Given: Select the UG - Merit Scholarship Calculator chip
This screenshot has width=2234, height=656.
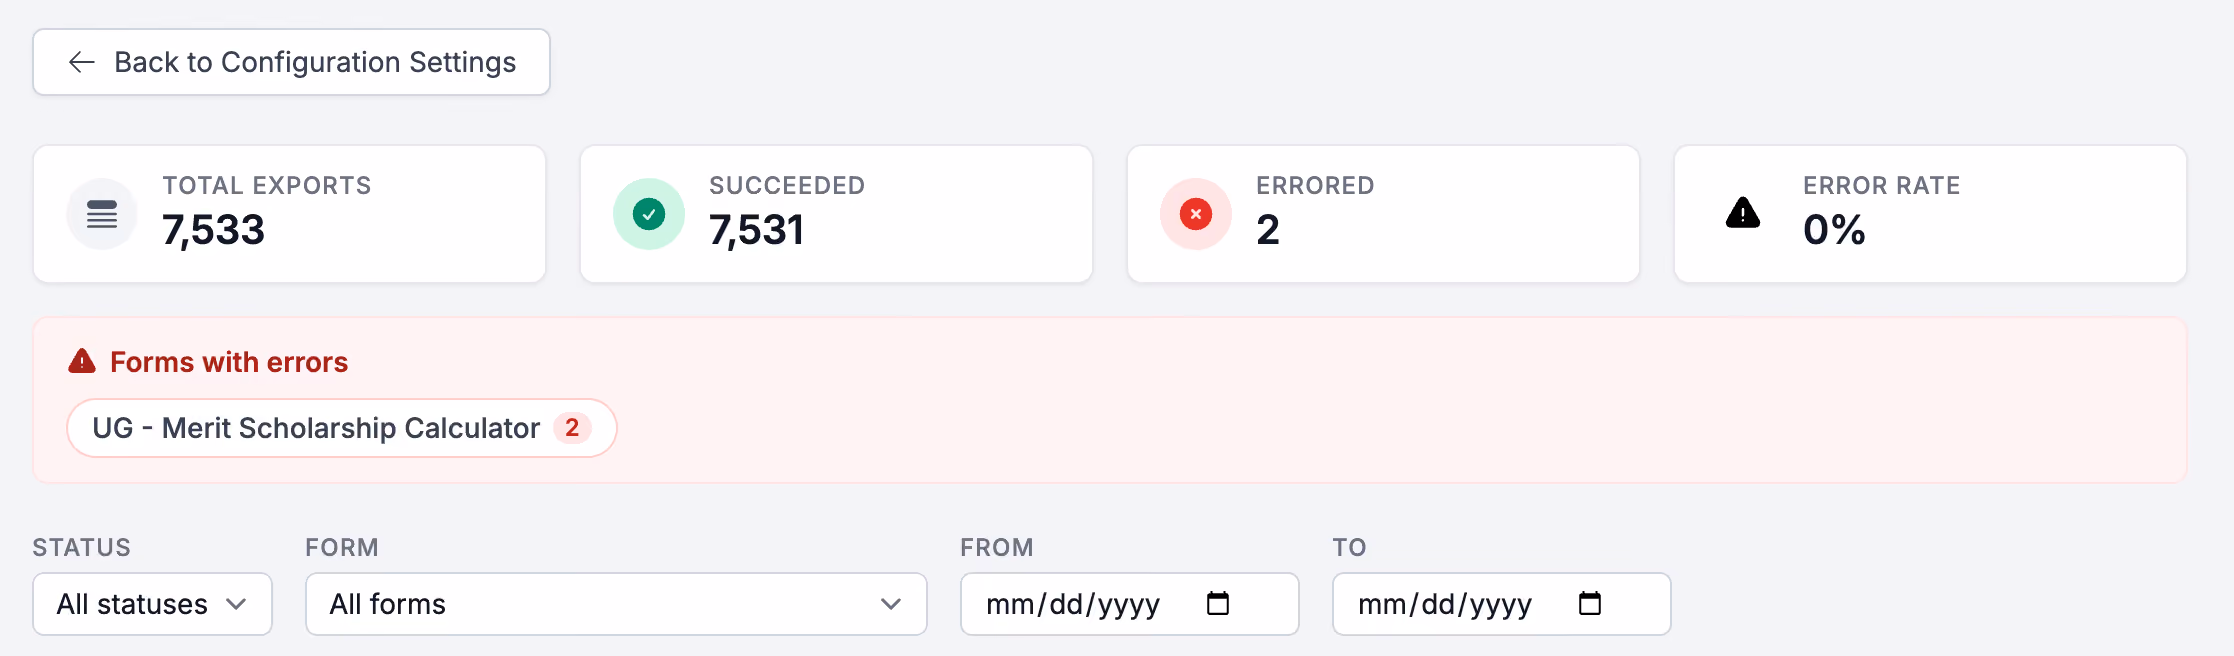Looking at the screenshot, I should (x=342, y=428).
